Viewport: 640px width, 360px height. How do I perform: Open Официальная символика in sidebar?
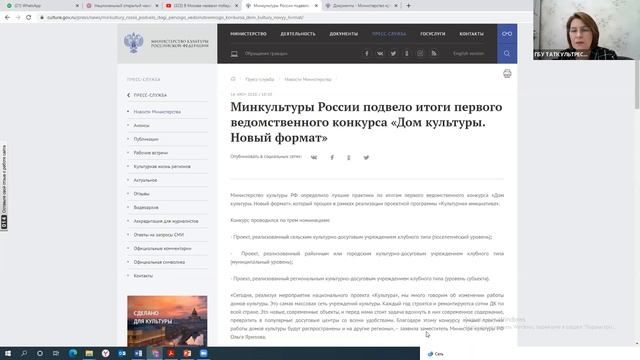pyautogui.click(x=159, y=262)
